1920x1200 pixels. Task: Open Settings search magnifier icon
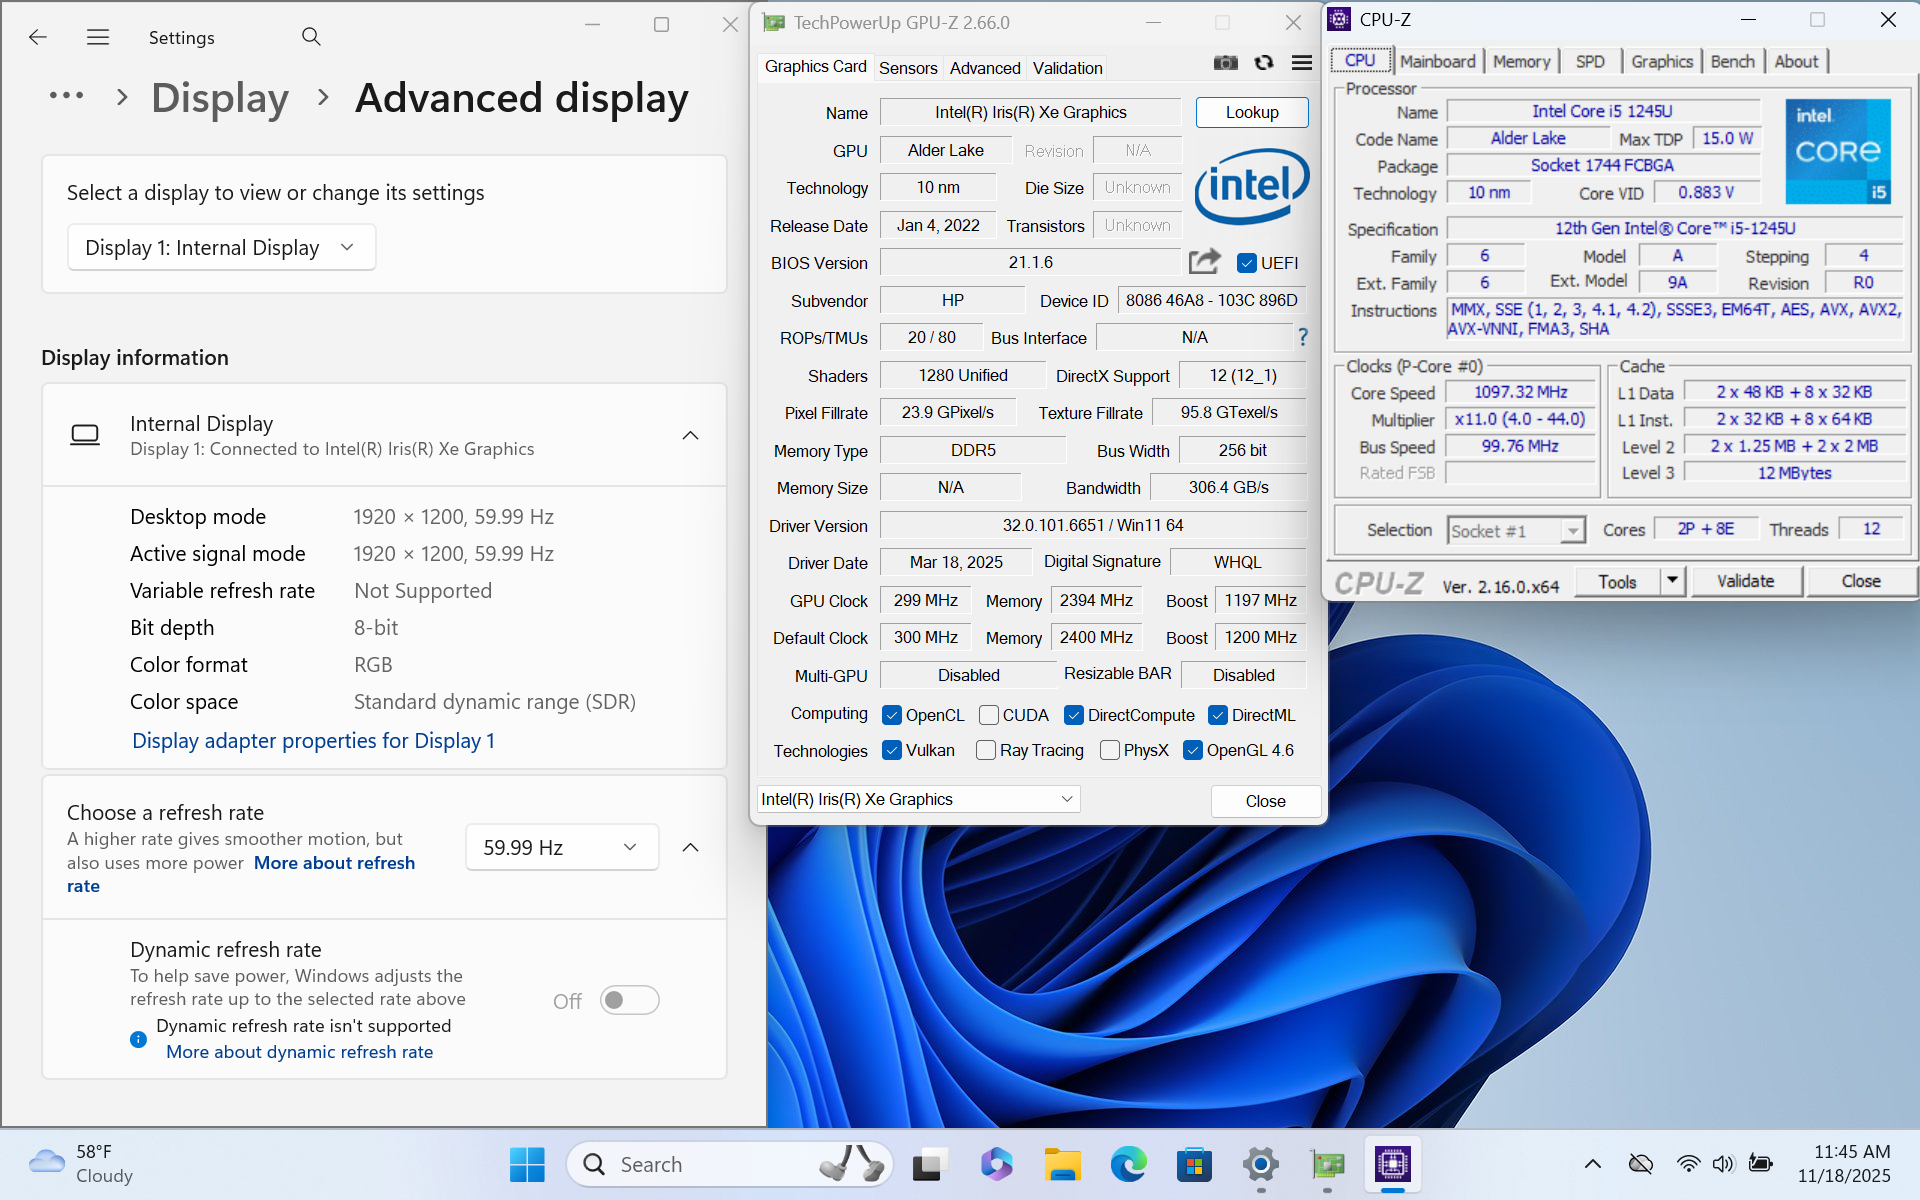point(311,37)
